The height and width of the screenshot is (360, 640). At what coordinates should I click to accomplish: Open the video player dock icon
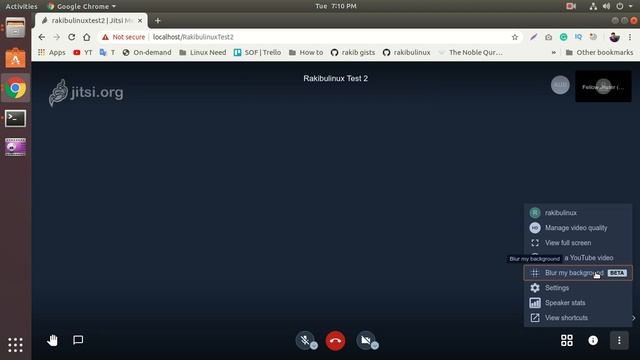click(x=16, y=147)
